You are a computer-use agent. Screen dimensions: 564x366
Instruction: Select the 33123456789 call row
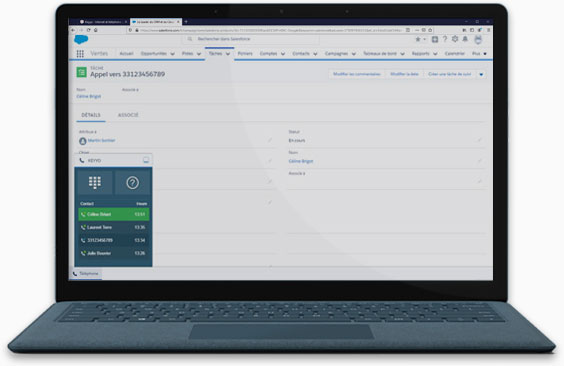tap(114, 240)
